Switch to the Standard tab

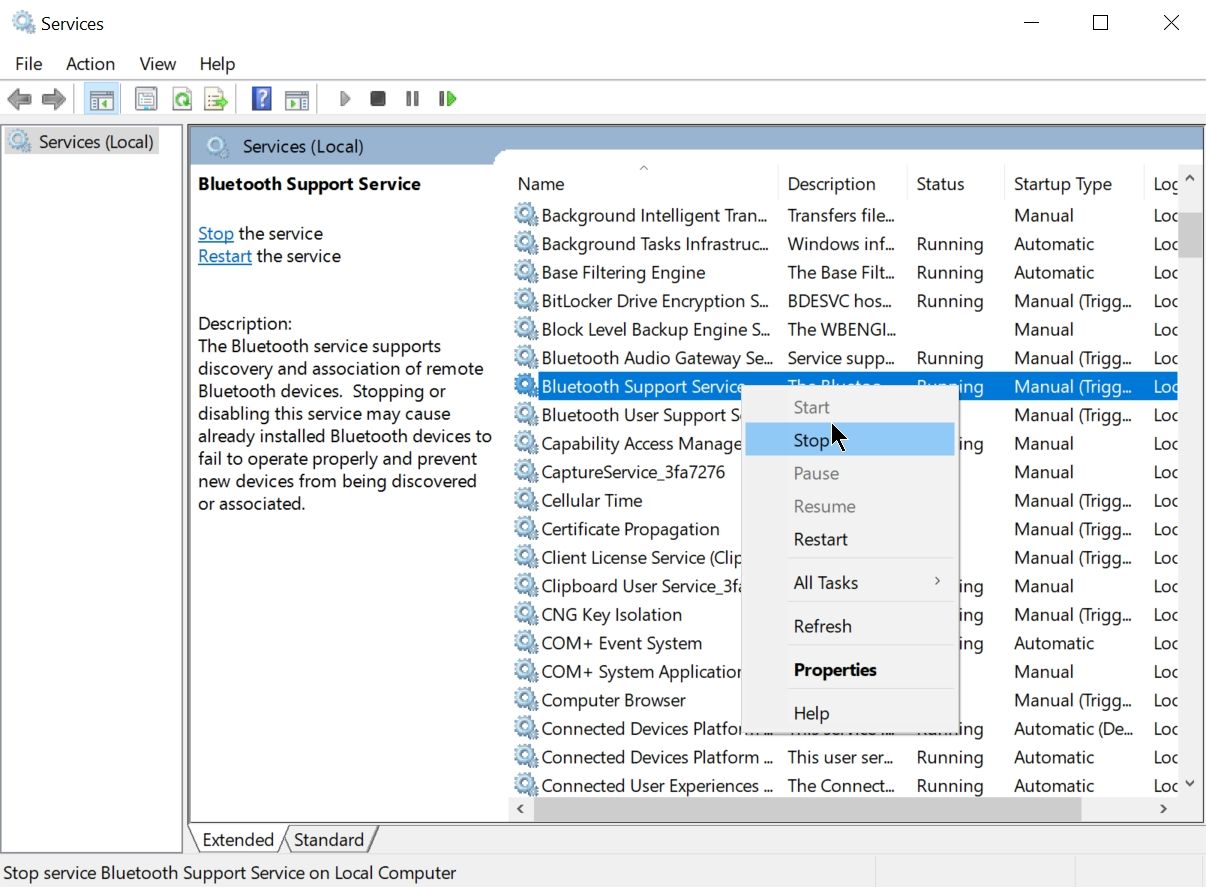pyautogui.click(x=329, y=840)
